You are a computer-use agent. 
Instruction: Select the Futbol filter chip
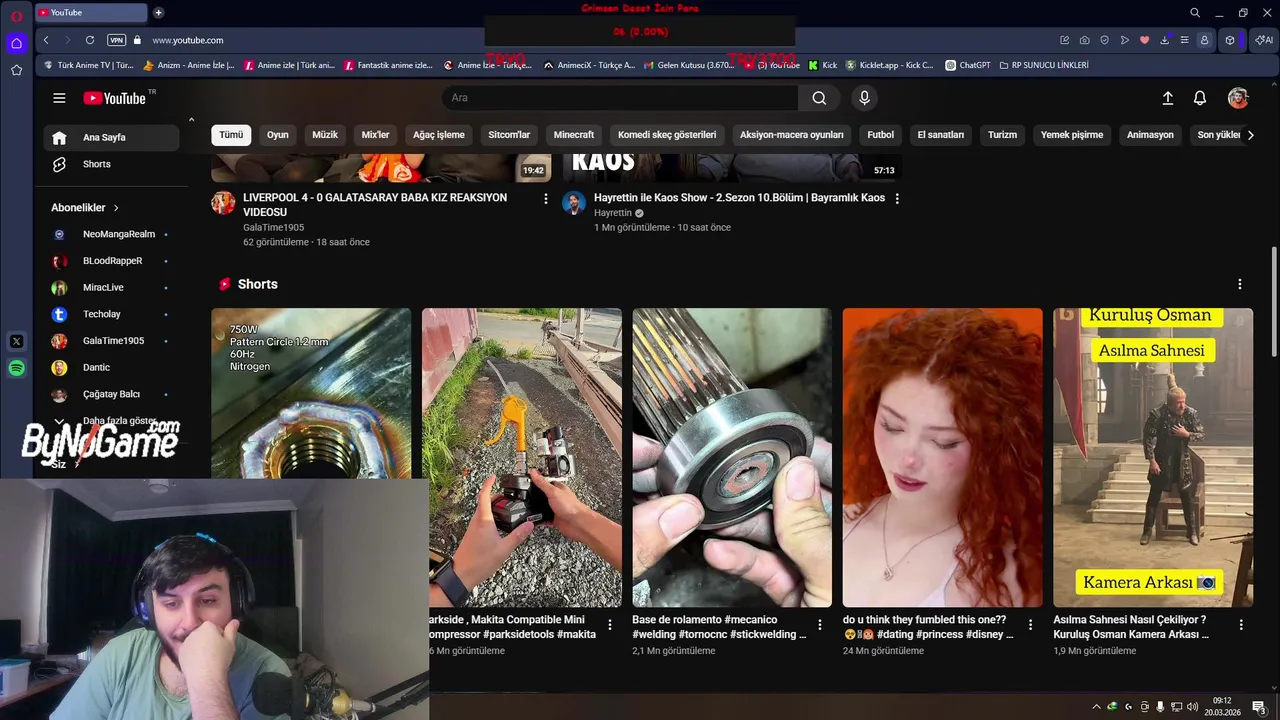[x=880, y=135]
